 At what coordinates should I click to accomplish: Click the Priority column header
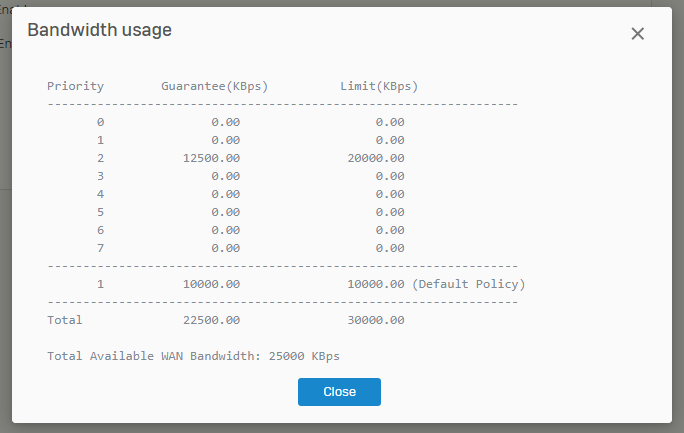click(x=75, y=86)
